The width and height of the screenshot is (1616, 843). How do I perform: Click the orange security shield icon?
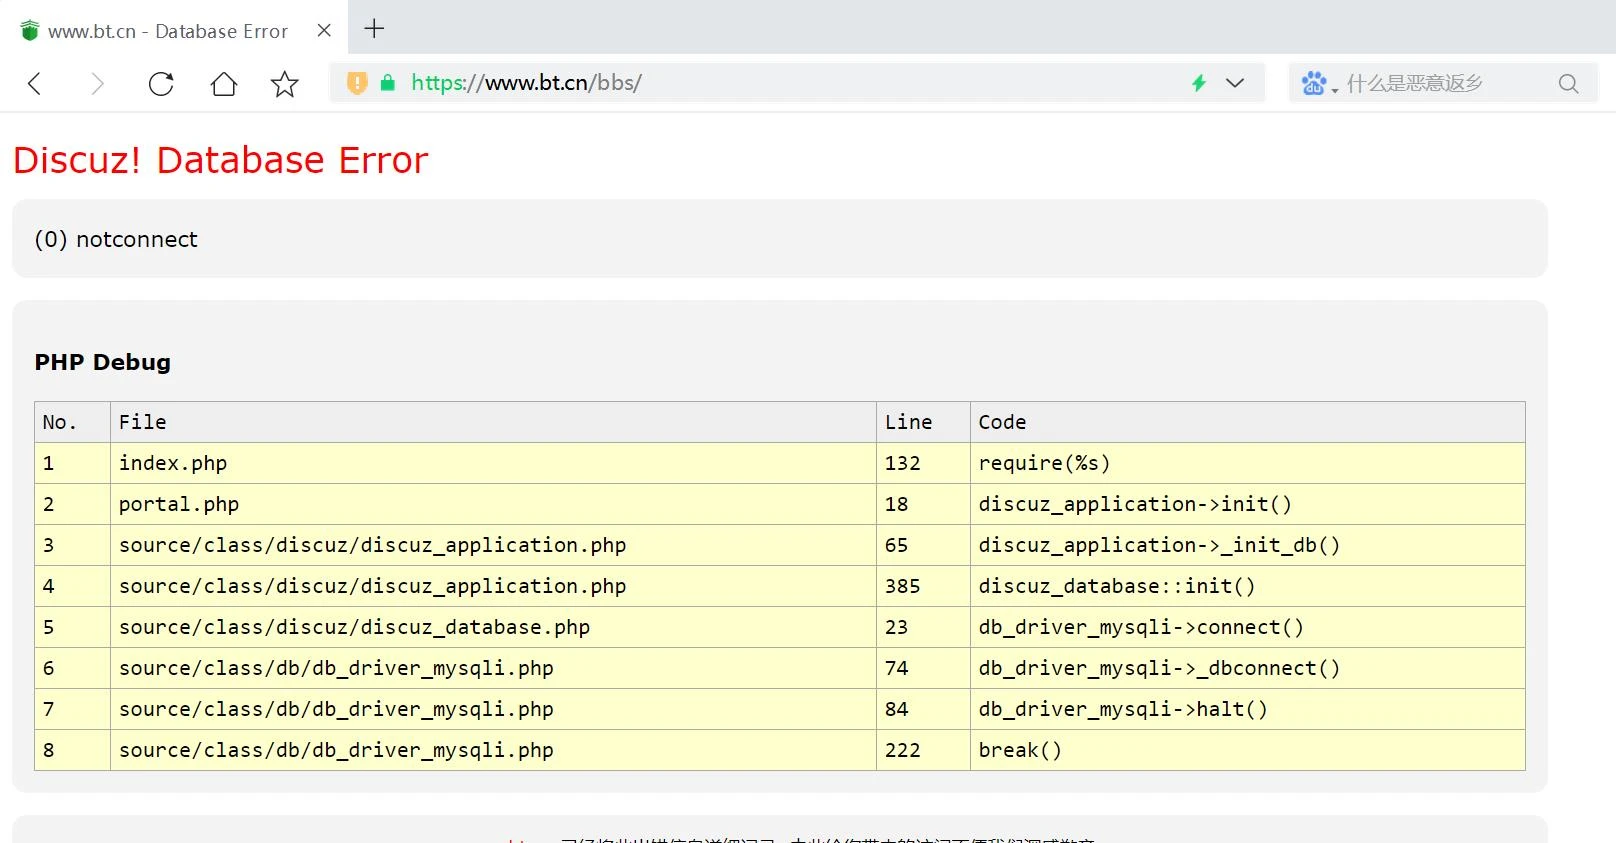click(357, 83)
